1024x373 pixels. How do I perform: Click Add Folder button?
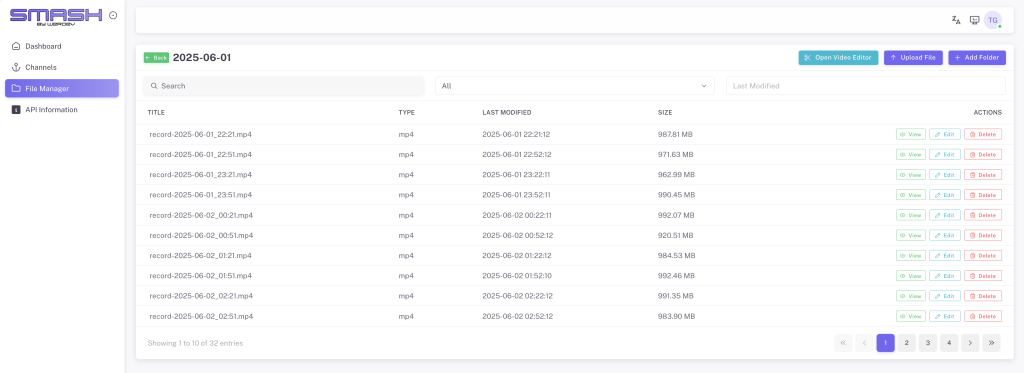point(977,57)
